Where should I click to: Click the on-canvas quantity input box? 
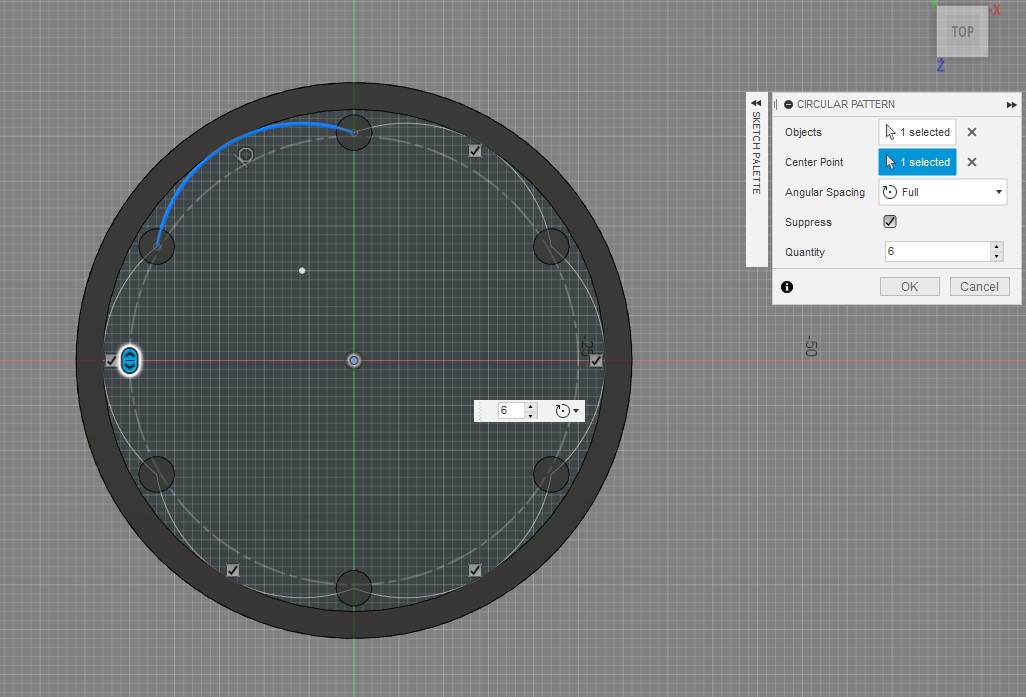coord(509,411)
